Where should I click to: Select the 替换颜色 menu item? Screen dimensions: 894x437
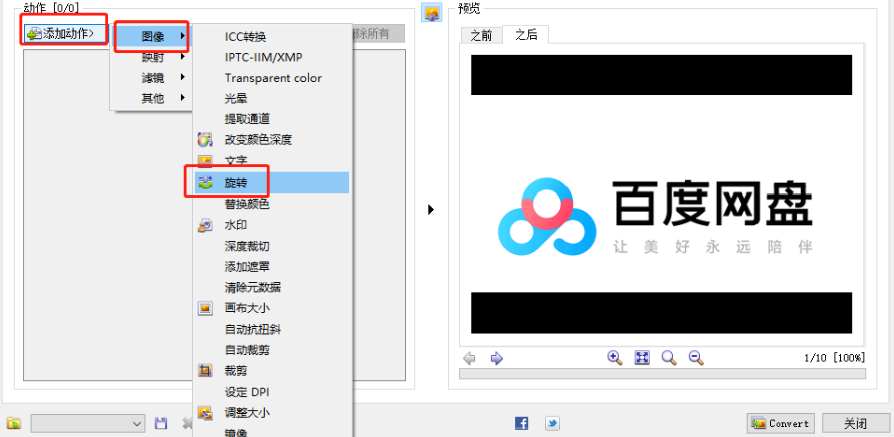pyautogui.click(x=247, y=204)
